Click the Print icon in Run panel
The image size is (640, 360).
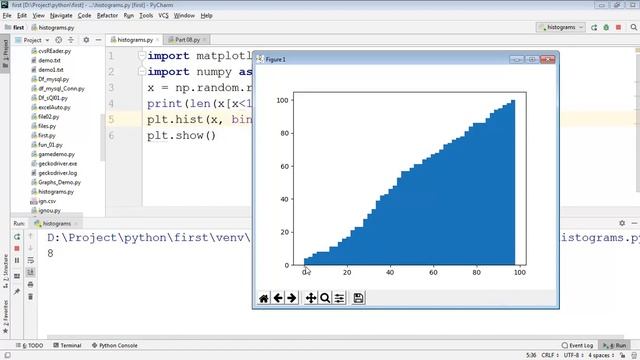(31, 284)
